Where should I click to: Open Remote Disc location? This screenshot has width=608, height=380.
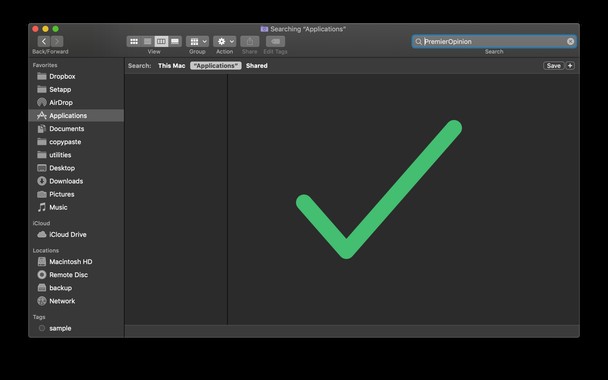click(76, 275)
